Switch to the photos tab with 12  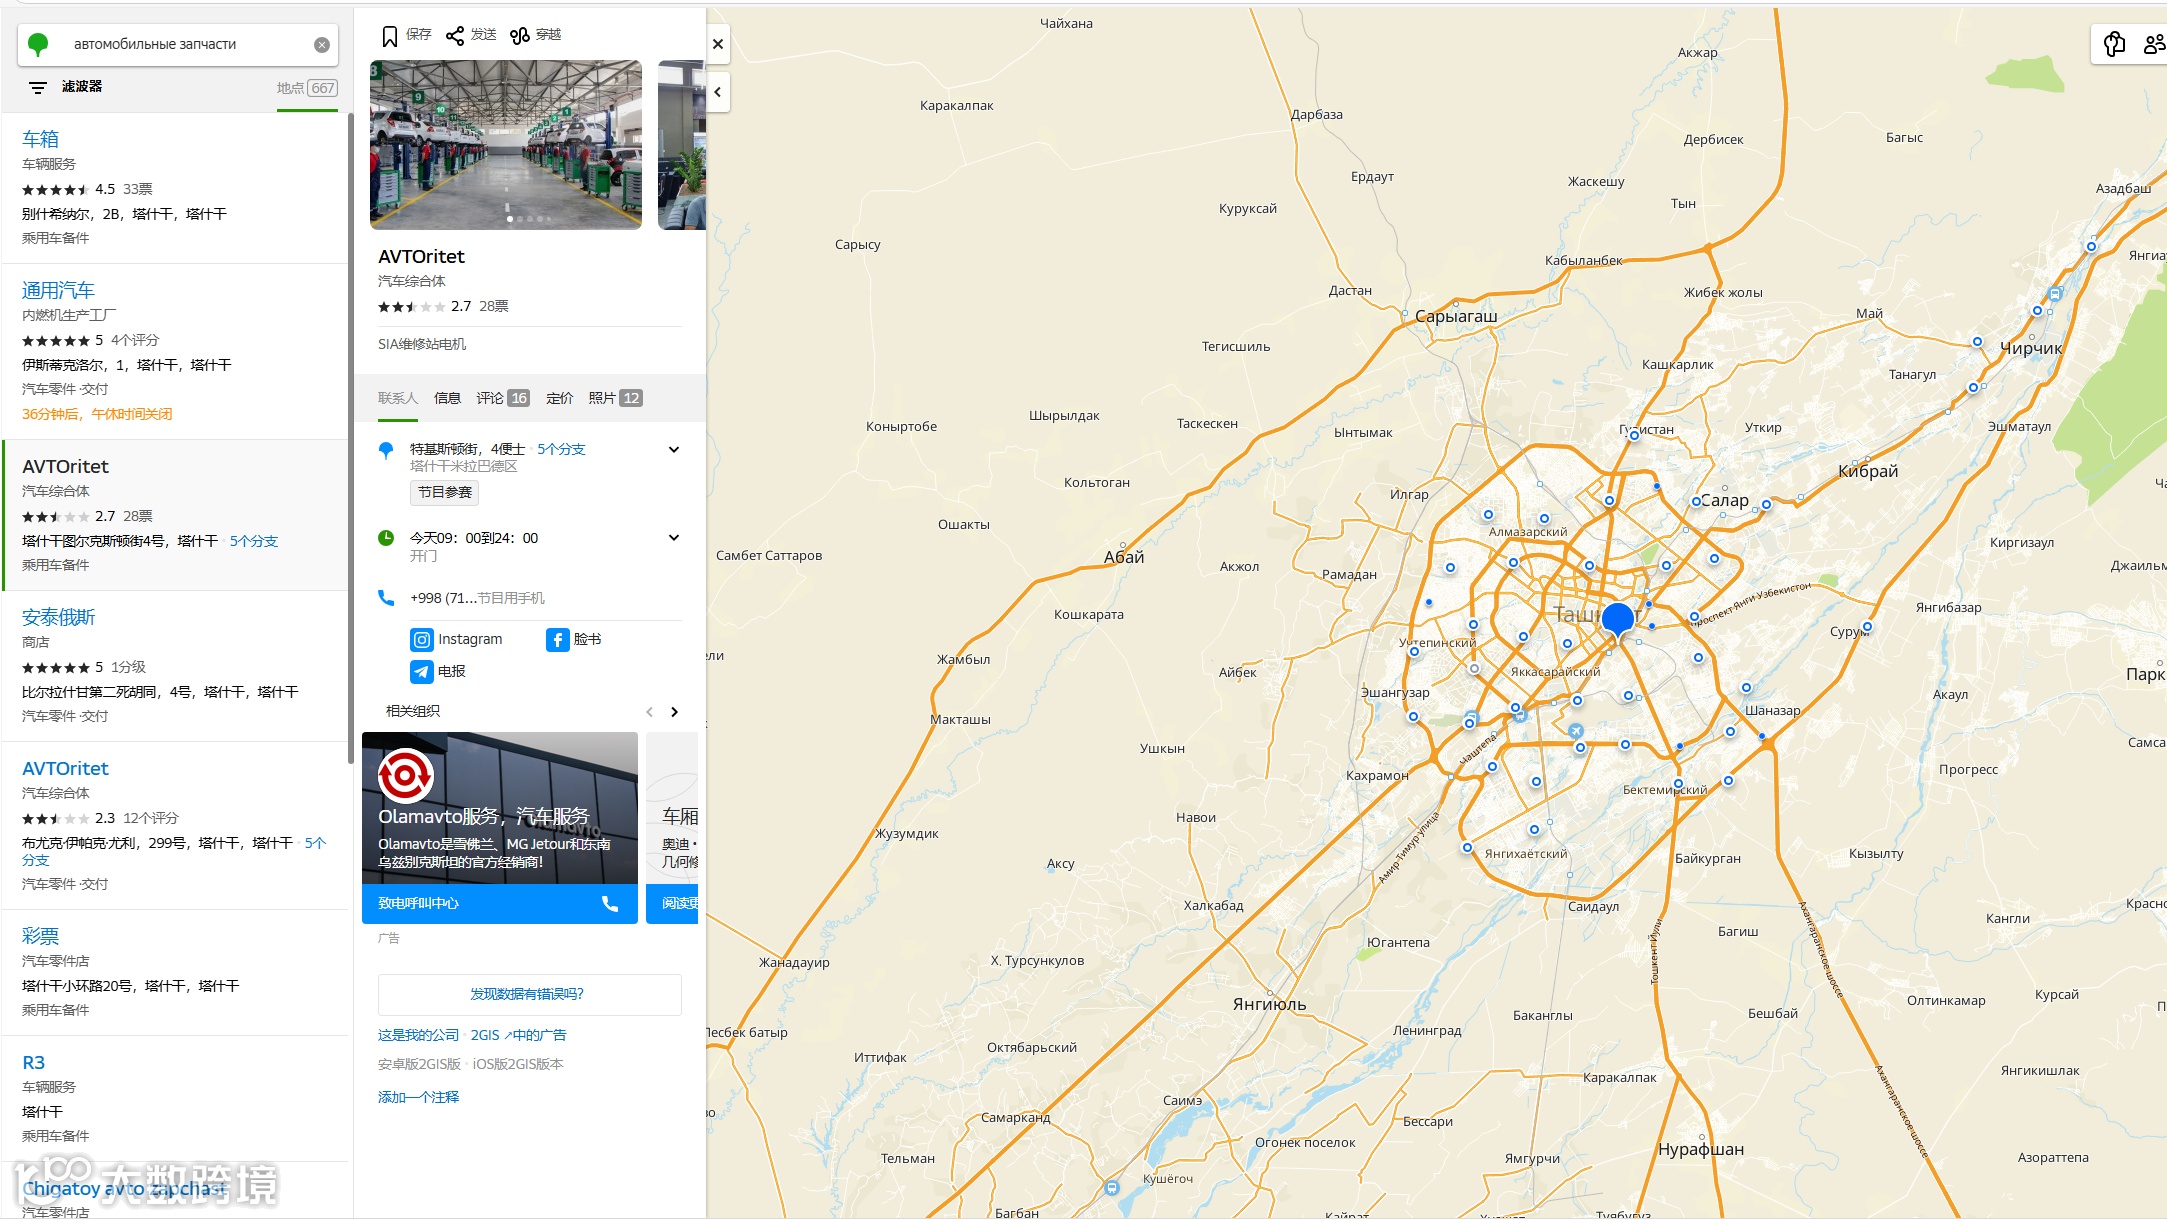click(614, 398)
